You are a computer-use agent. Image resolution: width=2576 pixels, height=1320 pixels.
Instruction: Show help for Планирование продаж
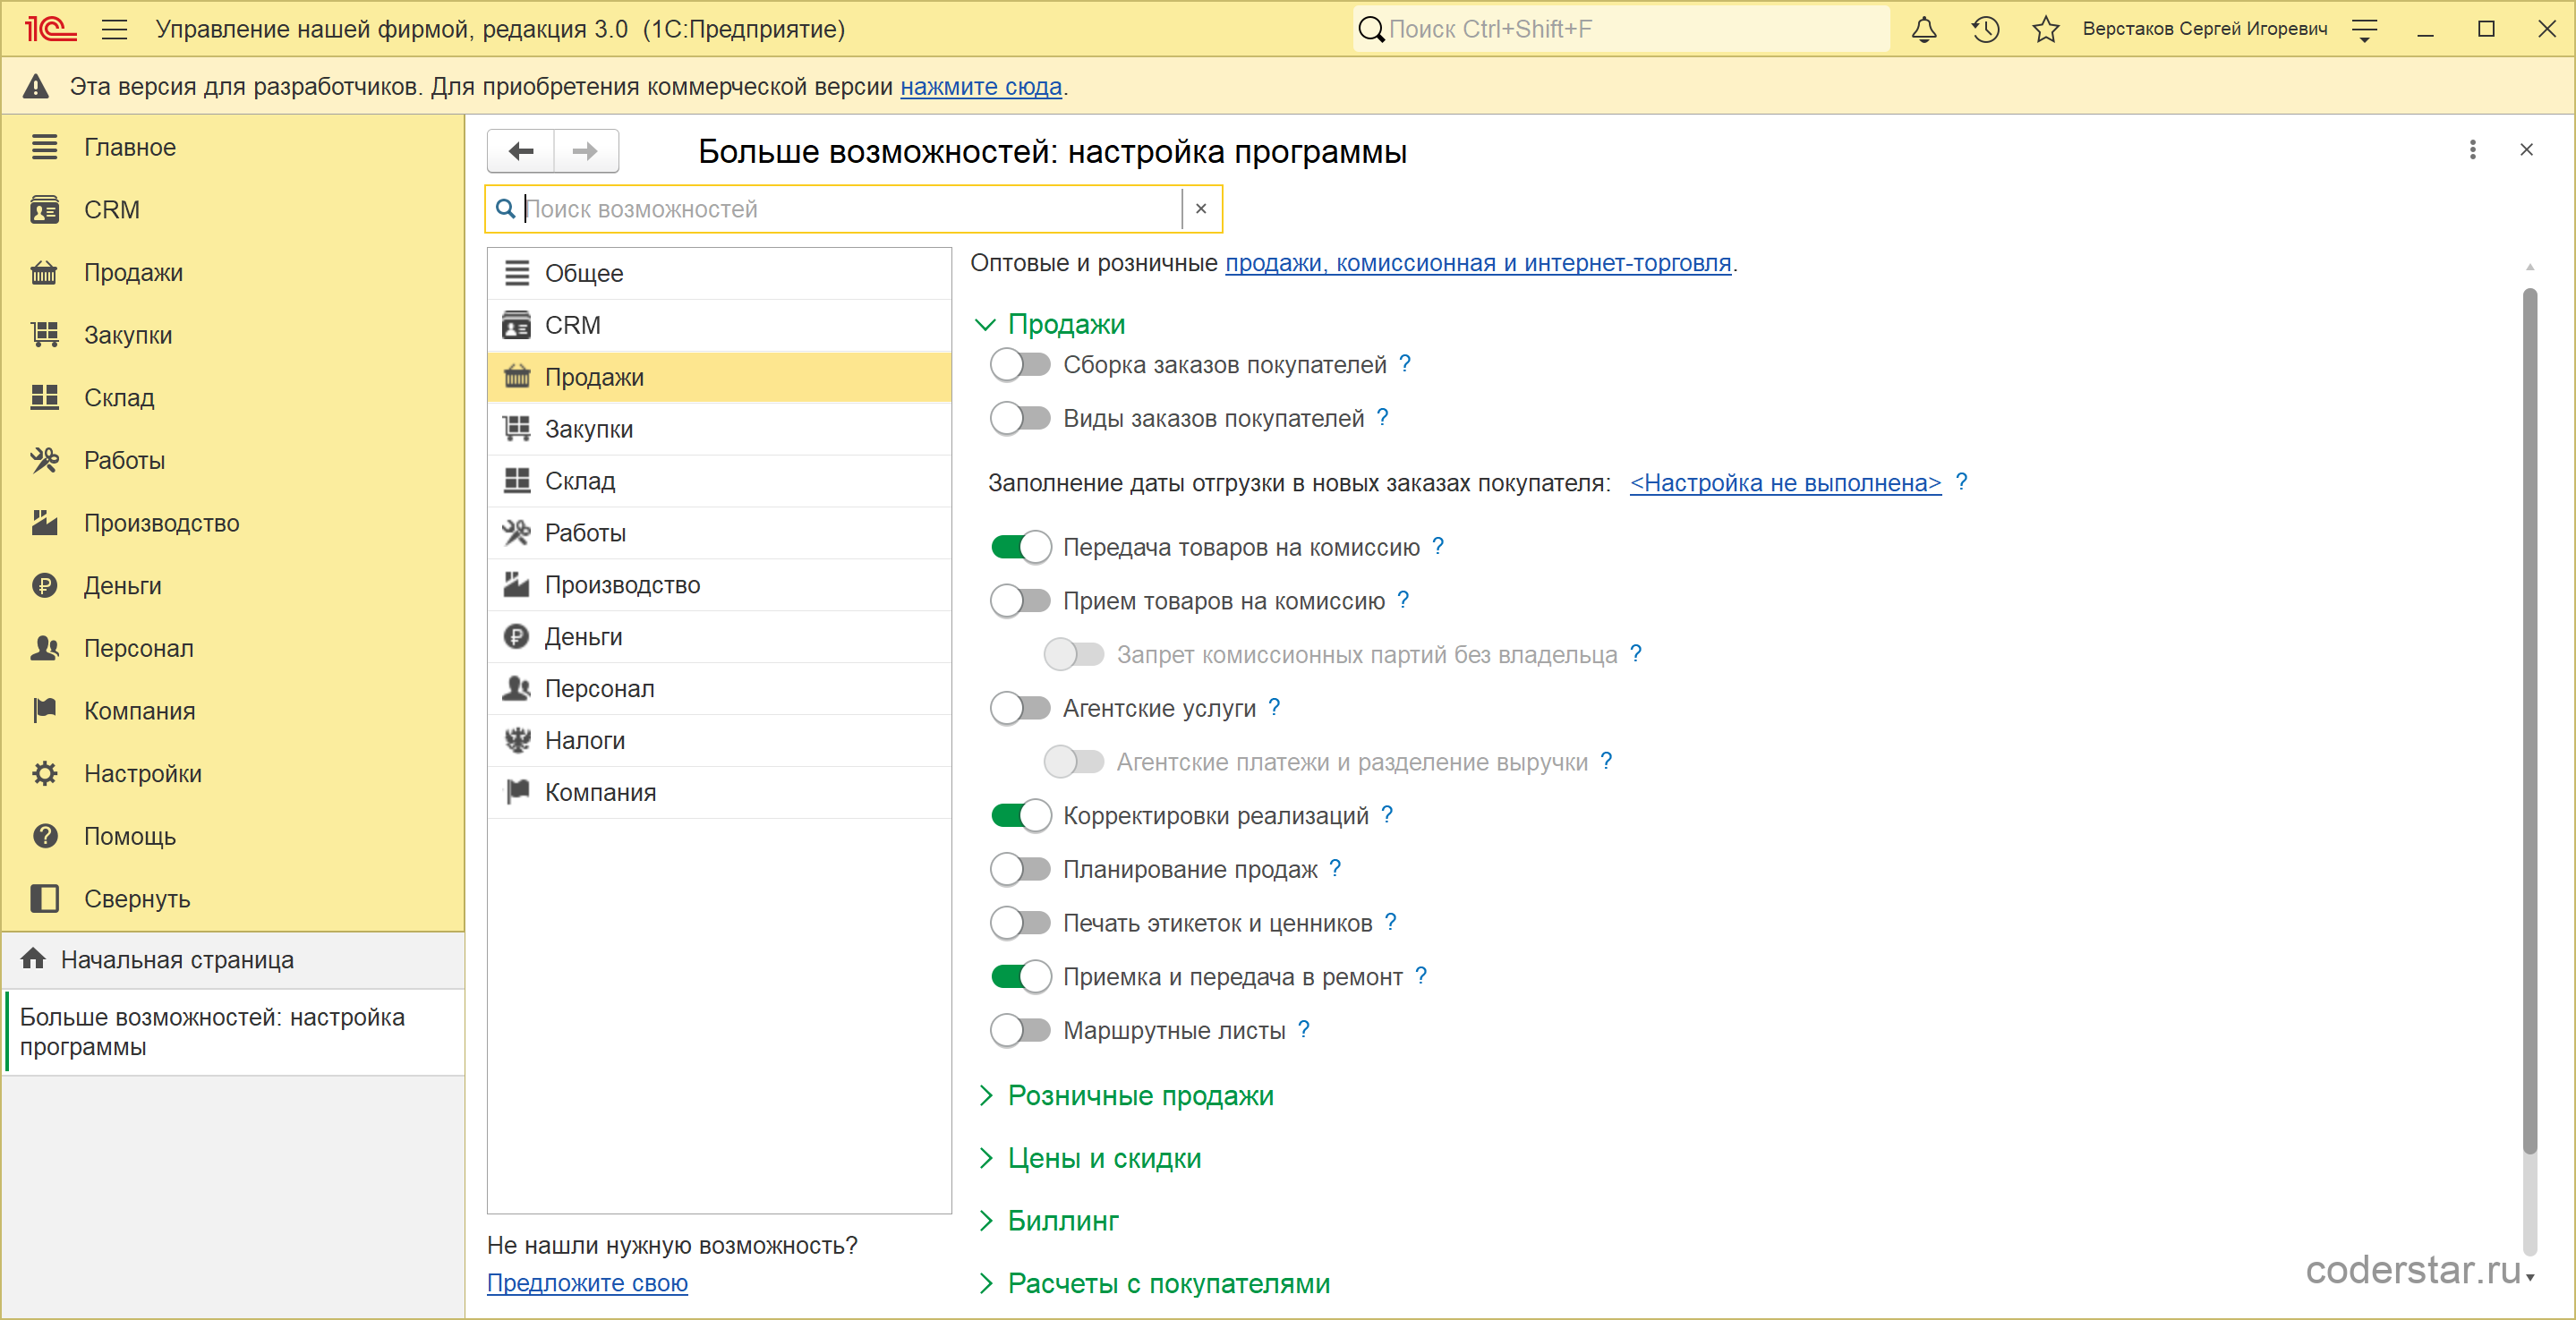tap(1335, 868)
